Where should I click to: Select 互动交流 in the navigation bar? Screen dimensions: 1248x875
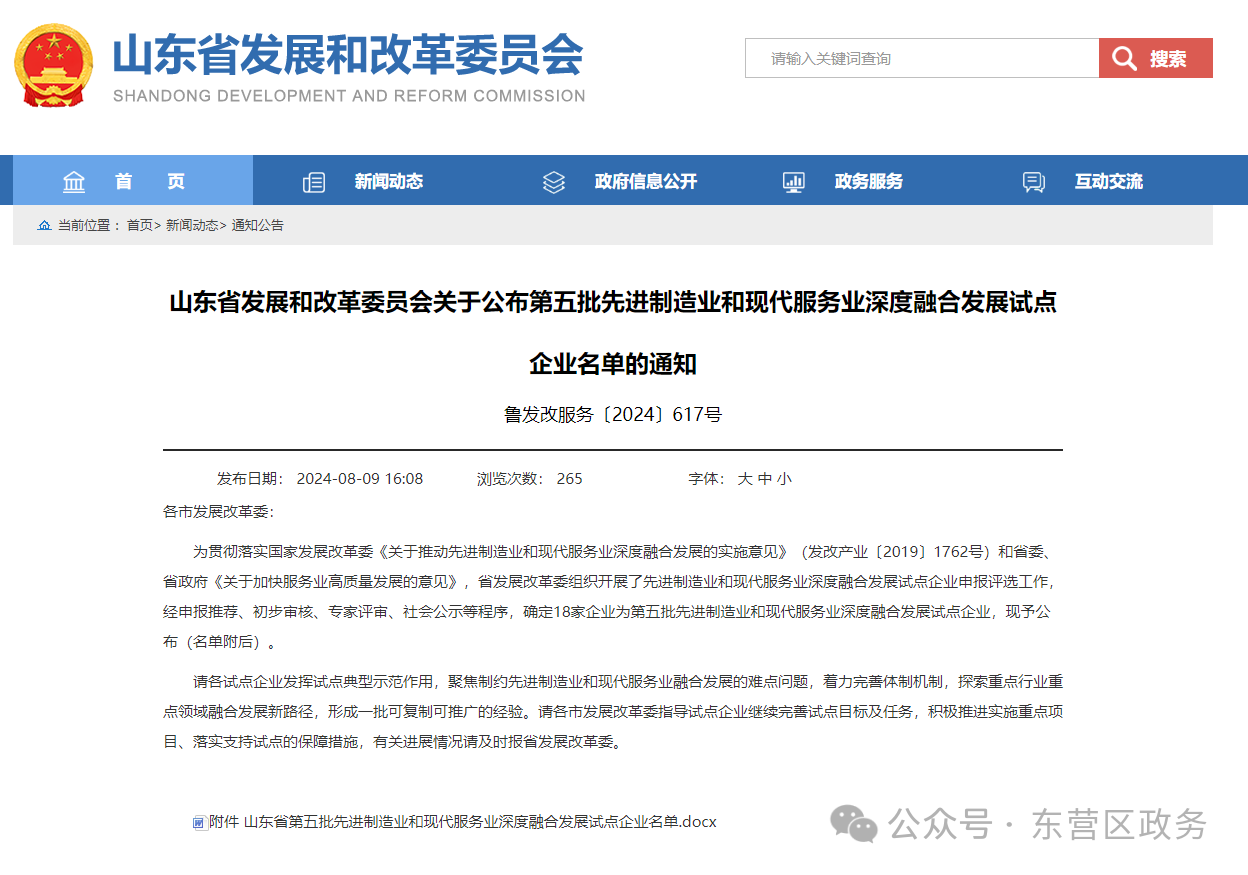click(x=1108, y=181)
